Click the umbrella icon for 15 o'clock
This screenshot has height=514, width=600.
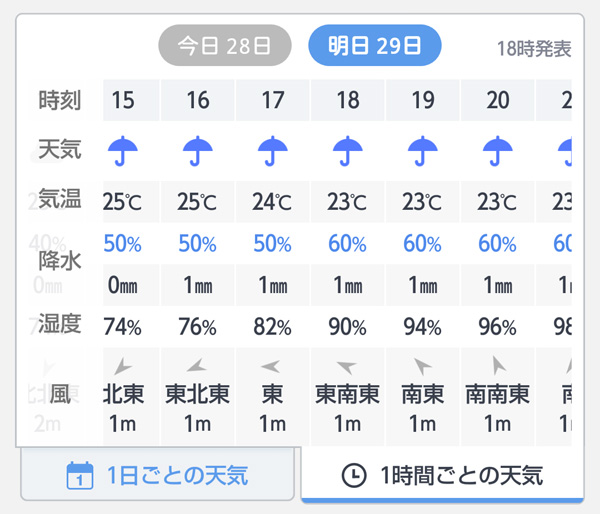124,151
